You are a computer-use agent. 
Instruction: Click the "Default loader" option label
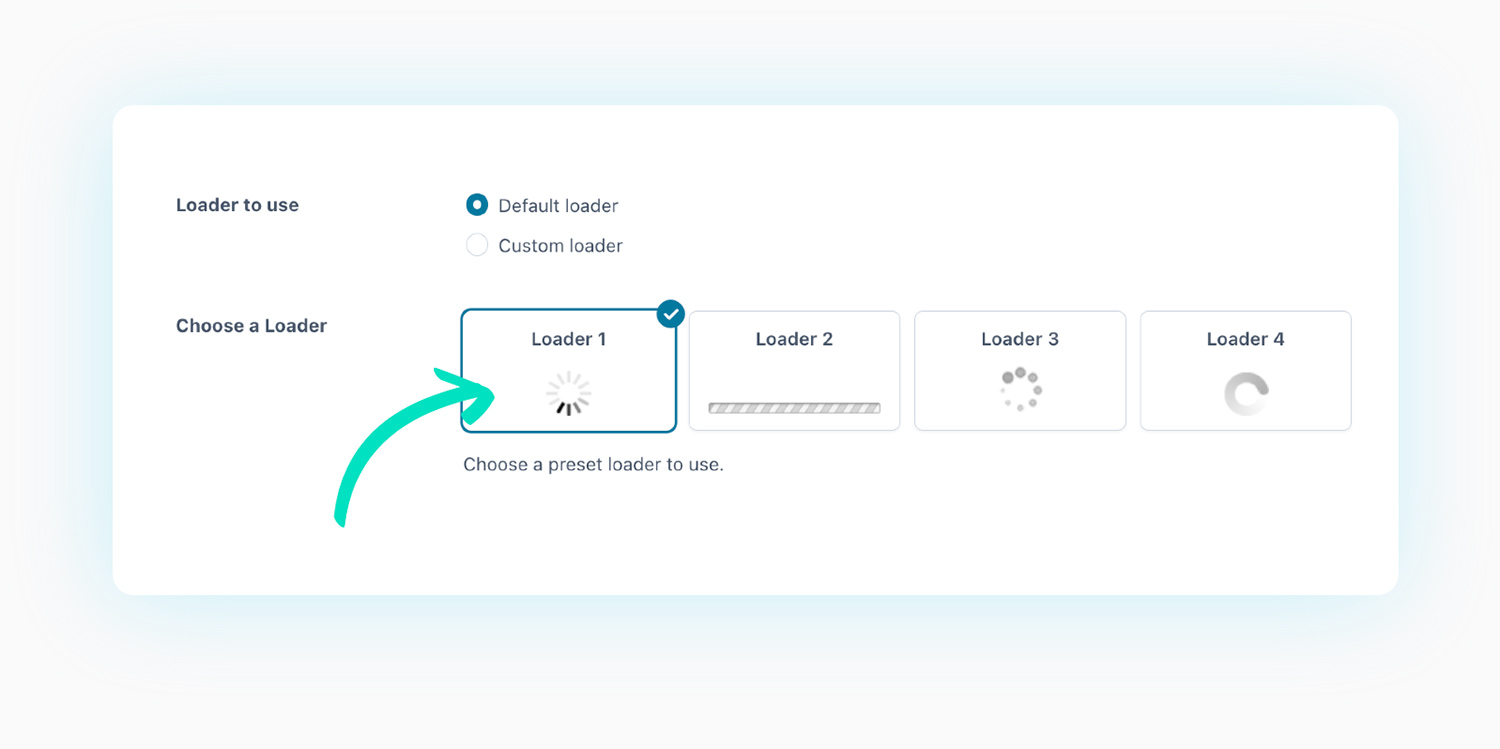(558, 206)
